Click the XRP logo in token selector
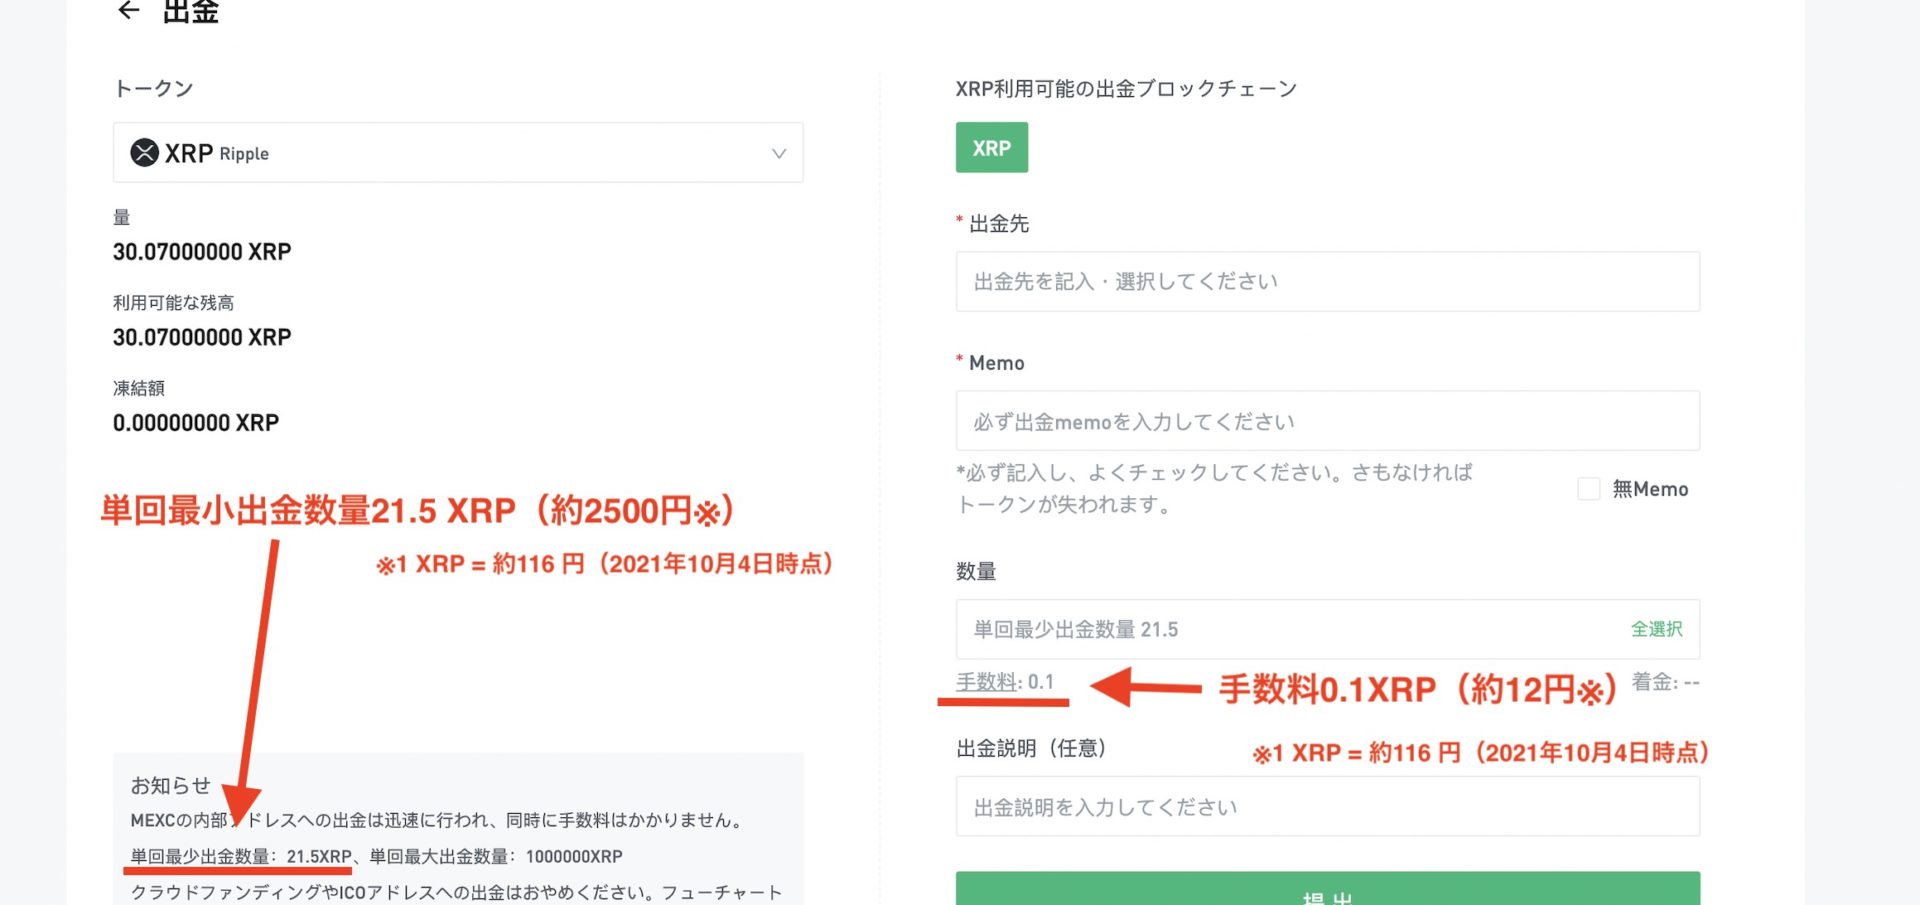 pos(145,153)
